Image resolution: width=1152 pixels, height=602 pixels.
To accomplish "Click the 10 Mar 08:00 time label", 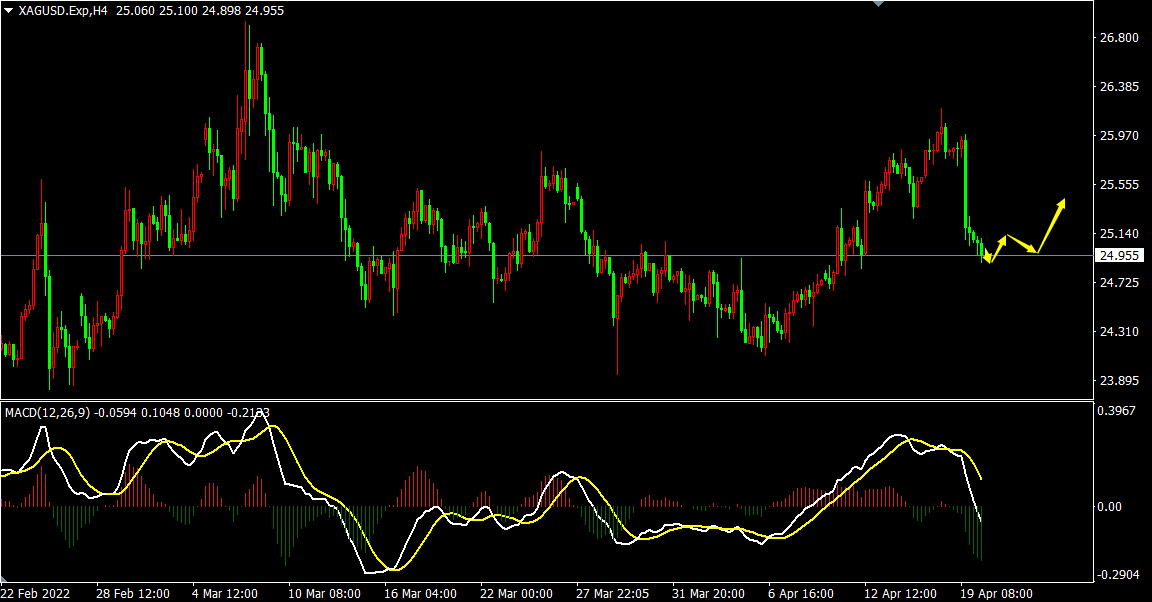I will click(324, 593).
